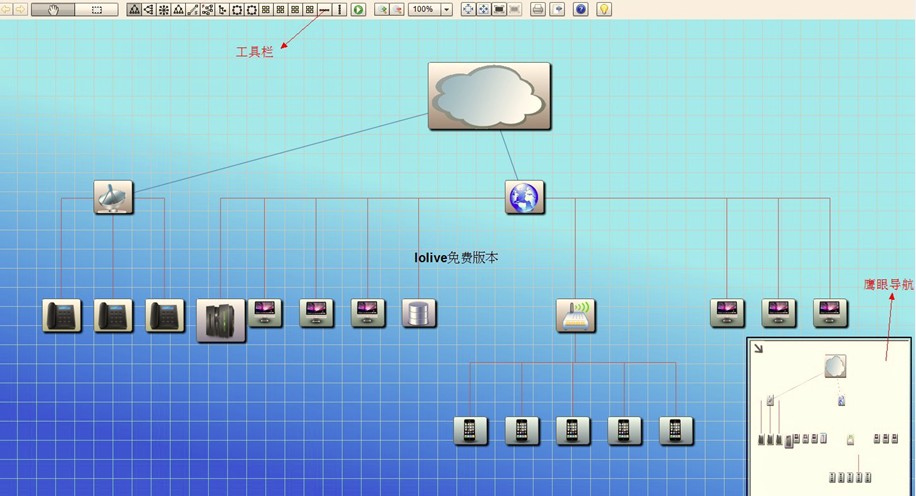Switch to rectangle marquee selection mode
The image size is (916, 496).
point(96,9)
